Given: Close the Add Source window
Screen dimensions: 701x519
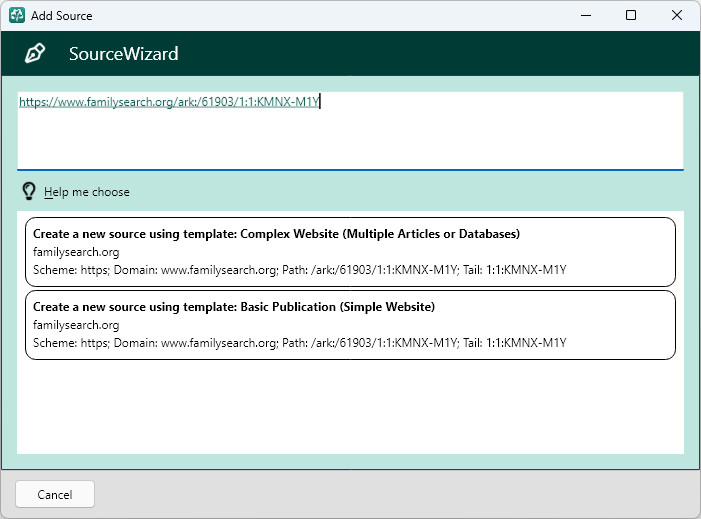Looking at the screenshot, I should click(677, 16).
